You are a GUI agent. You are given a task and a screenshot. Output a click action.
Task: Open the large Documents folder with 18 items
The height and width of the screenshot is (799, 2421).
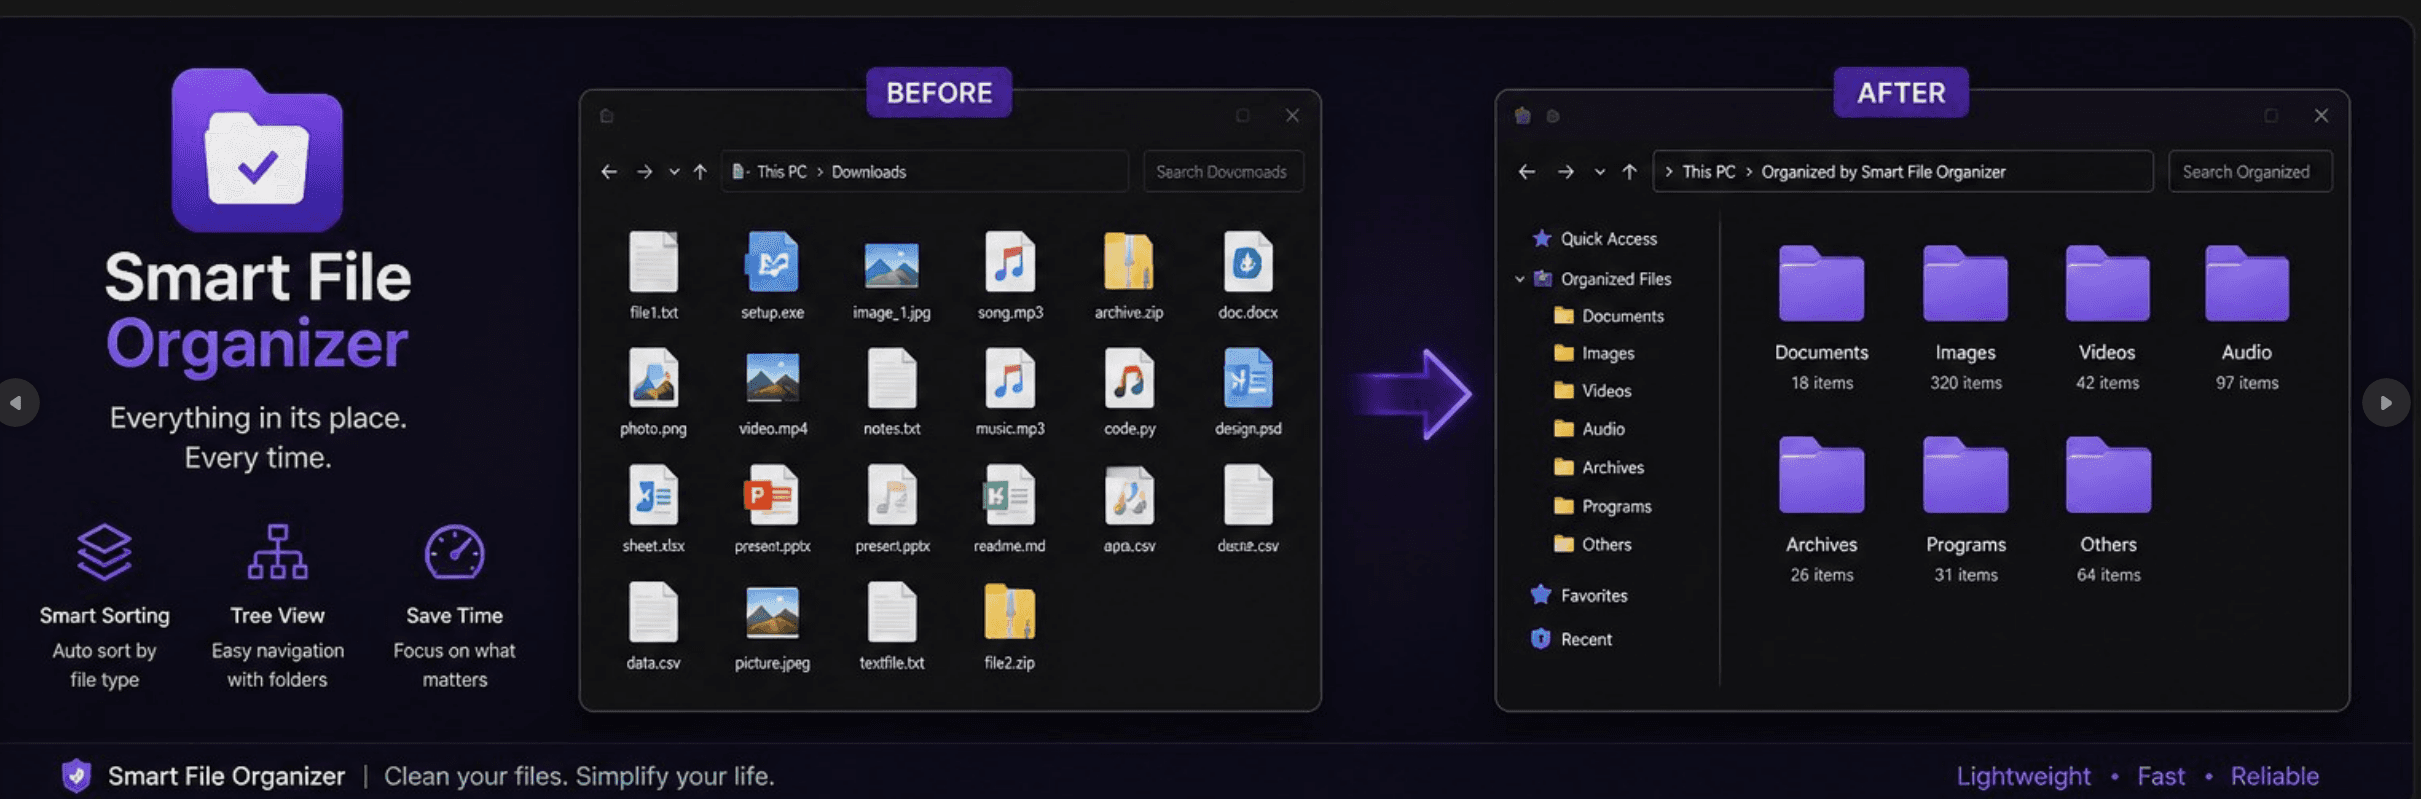click(1821, 284)
